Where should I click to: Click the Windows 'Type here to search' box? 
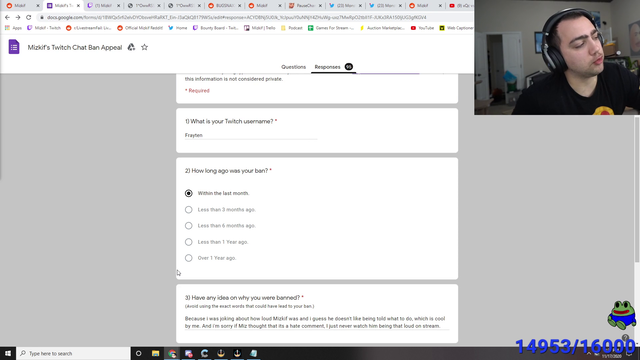pos(73,353)
